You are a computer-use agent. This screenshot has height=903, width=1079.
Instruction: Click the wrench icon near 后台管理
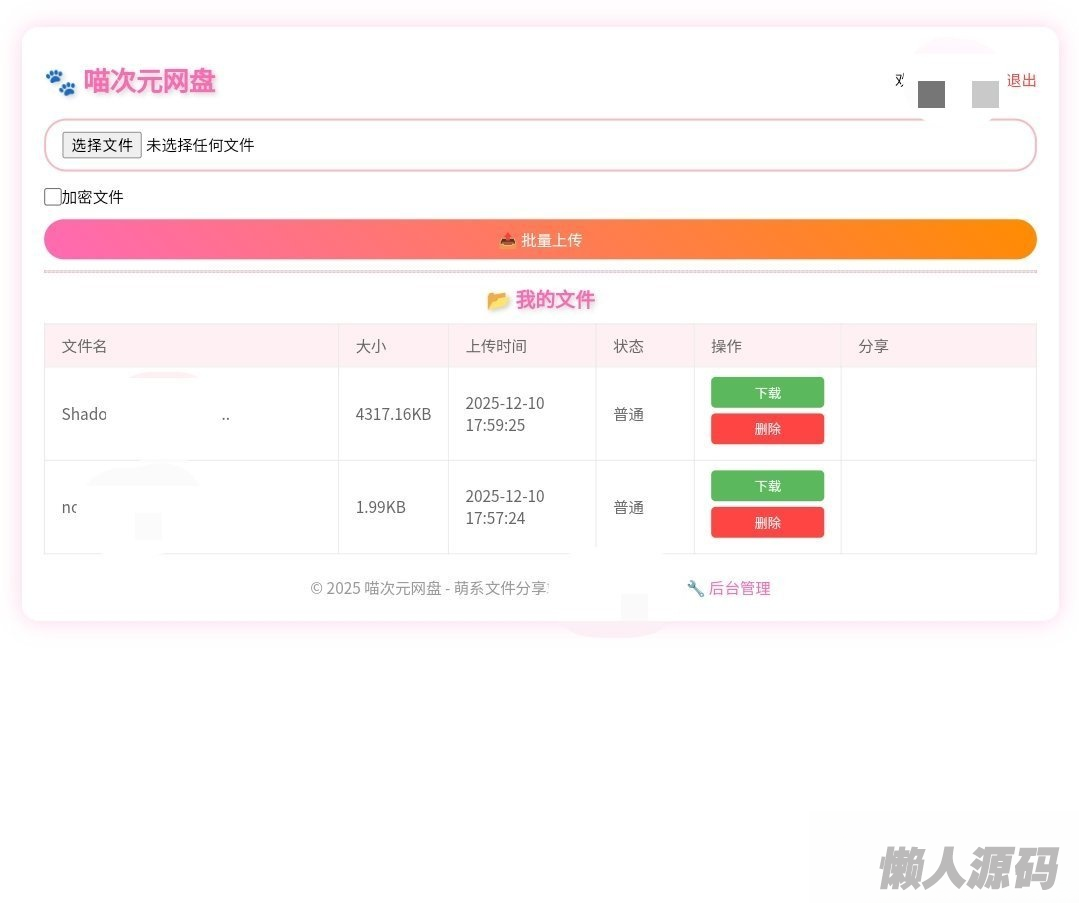(x=695, y=588)
